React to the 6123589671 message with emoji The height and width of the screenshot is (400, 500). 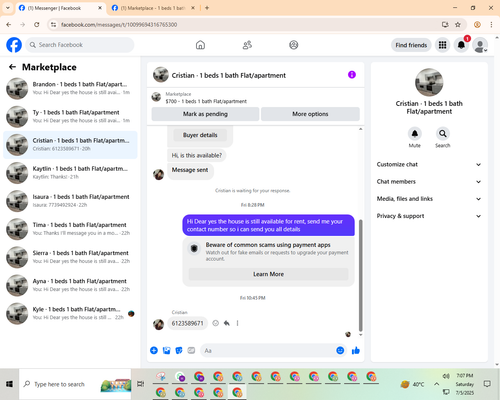click(x=216, y=323)
